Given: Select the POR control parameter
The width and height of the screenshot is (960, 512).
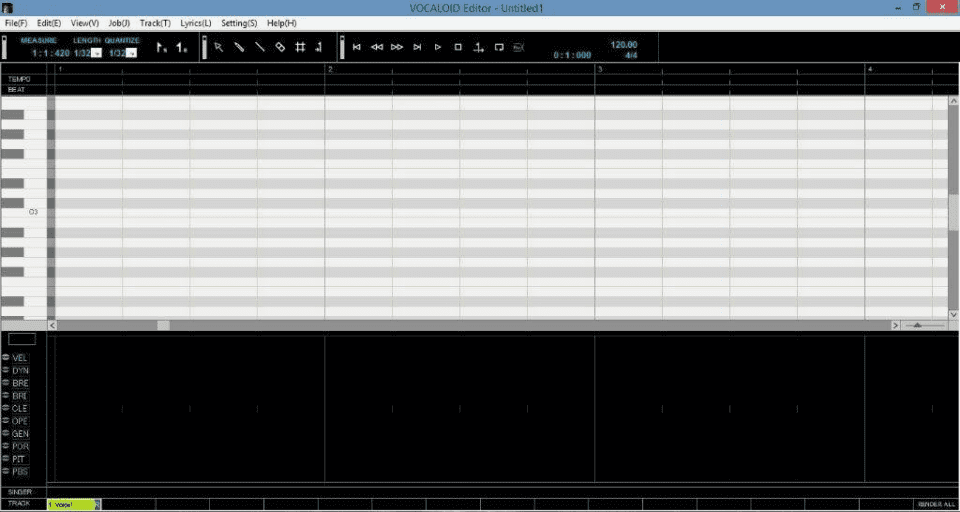Looking at the screenshot, I should pyautogui.click(x=20, y=446).
